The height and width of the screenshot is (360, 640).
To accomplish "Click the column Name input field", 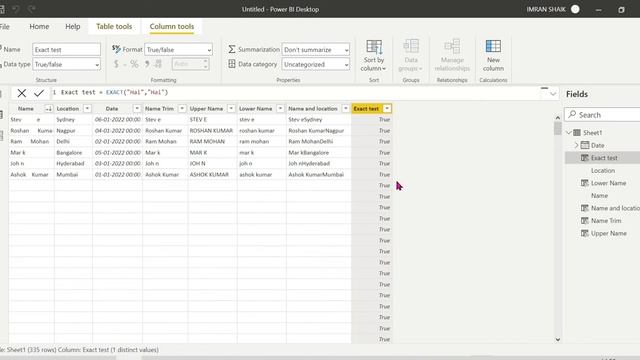I will point(67,49).
